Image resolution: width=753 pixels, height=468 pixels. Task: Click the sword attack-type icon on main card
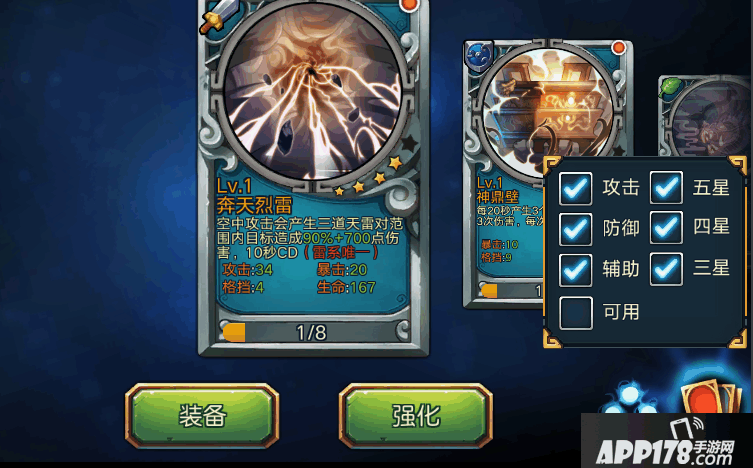pyautogui.click(x=222, y=16)
